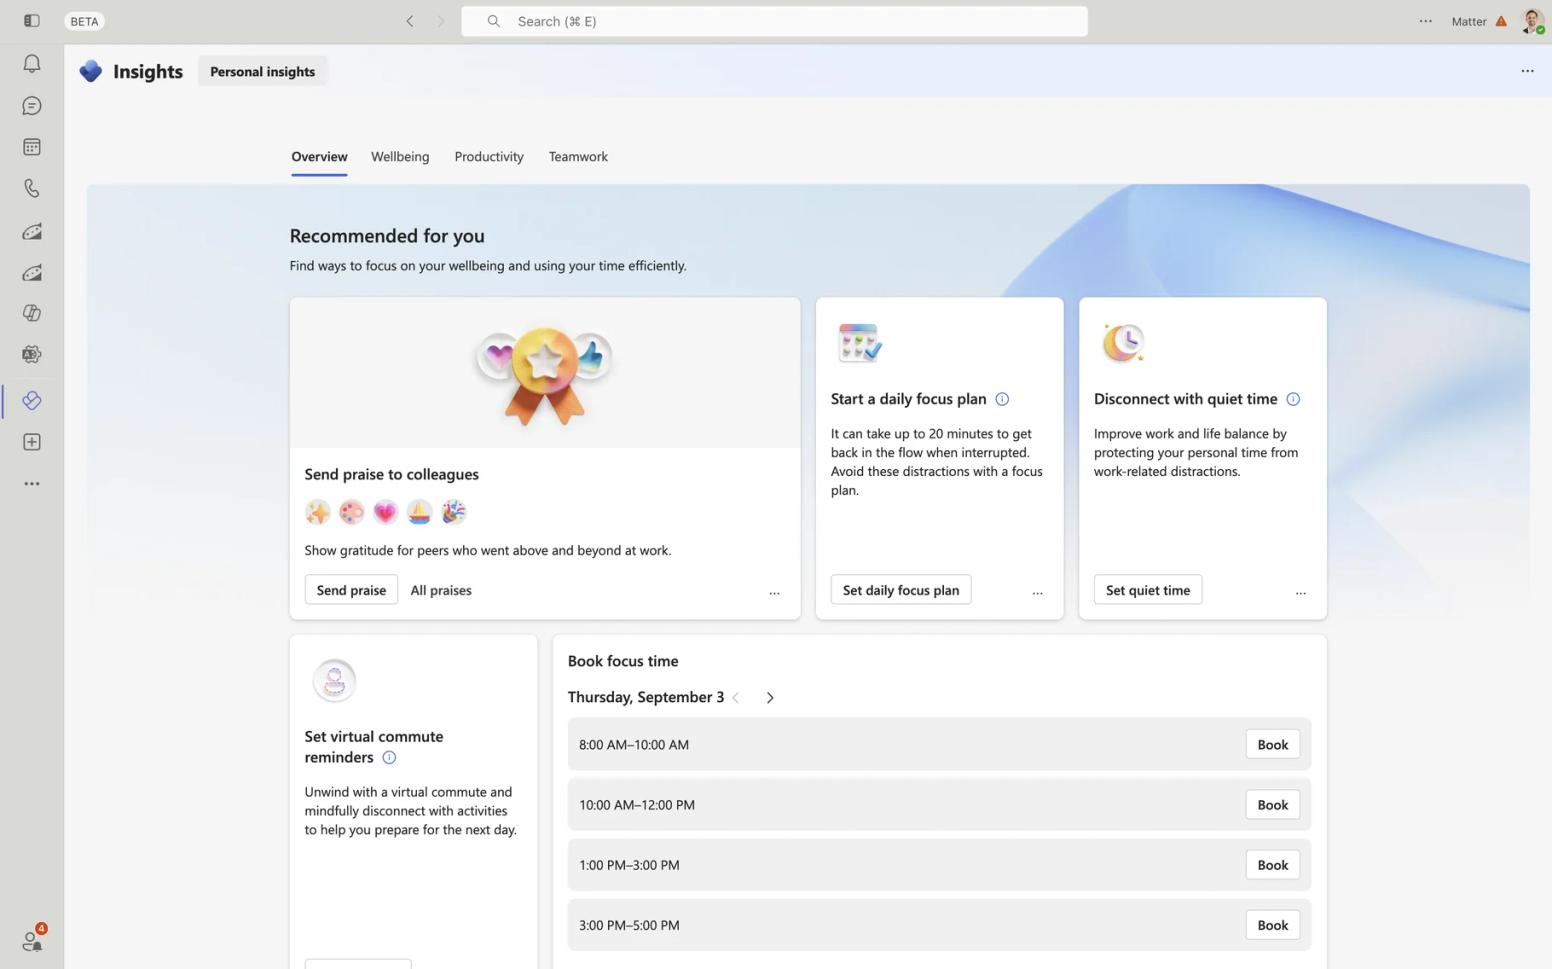Show info for virtual commute reminders
The image size is (1552, 969).
[389, 758]
